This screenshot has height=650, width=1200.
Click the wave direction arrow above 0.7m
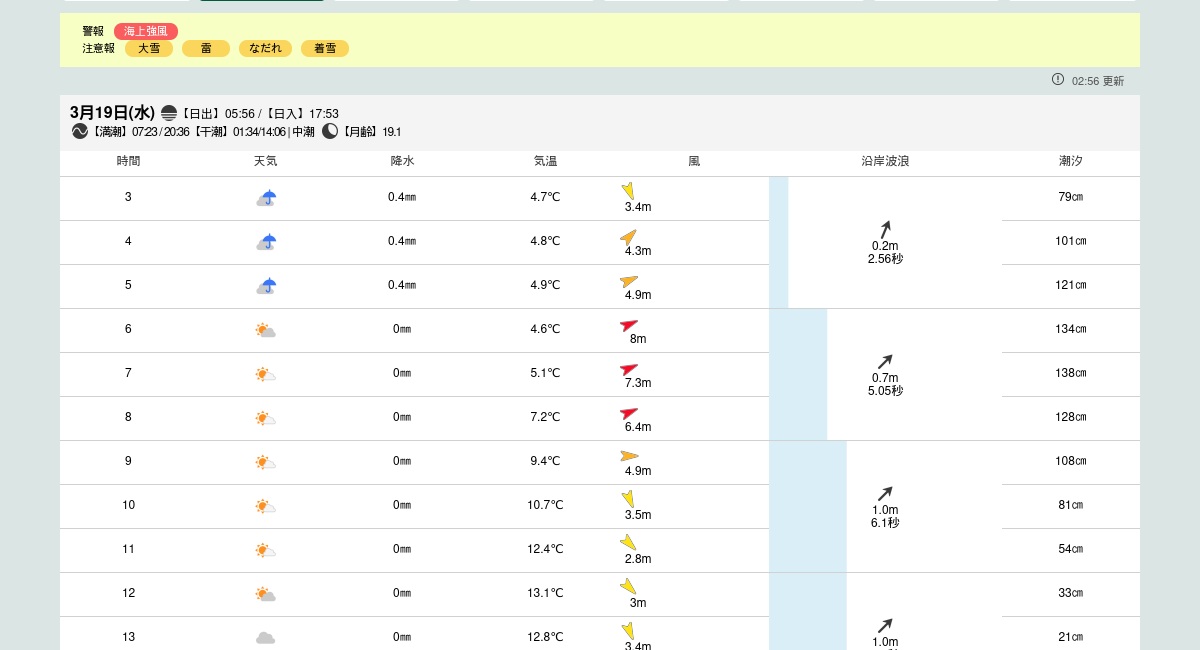[x=885, y=362]
